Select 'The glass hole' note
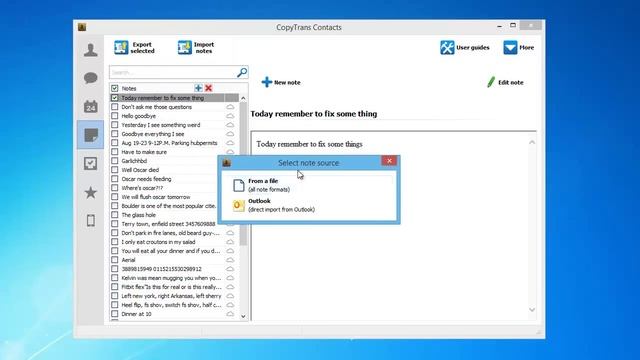640x360 pixels. click(x=138, y=215)
